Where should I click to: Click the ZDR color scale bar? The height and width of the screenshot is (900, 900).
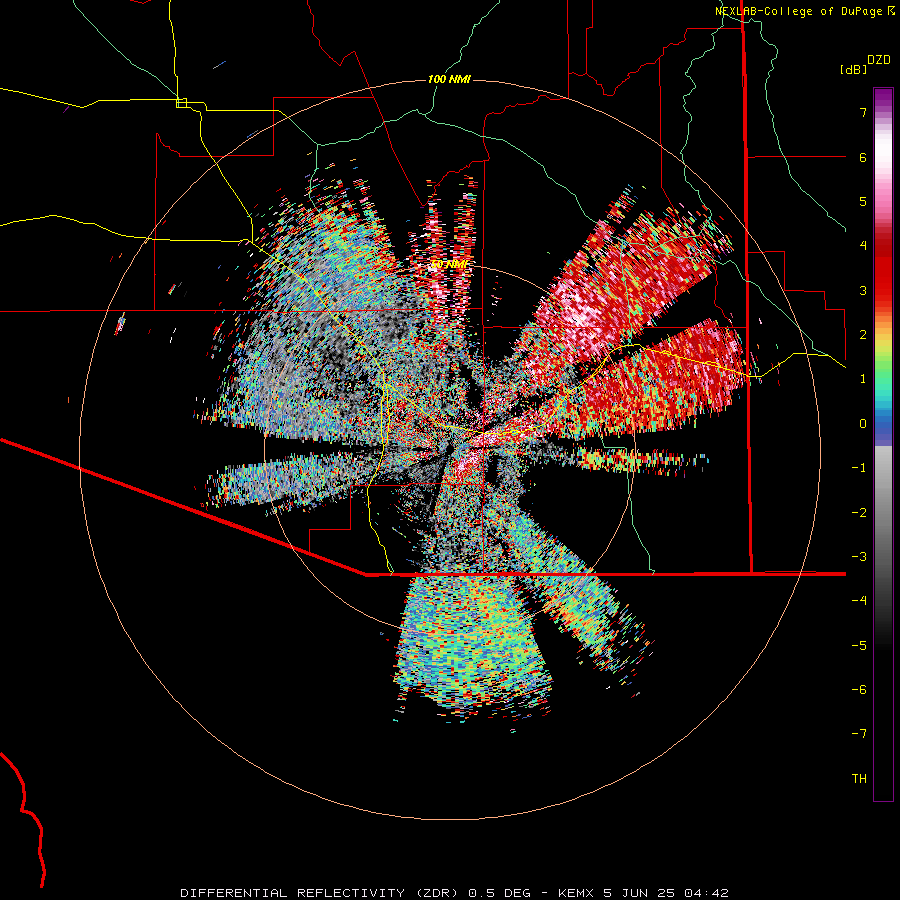(883, 444)
